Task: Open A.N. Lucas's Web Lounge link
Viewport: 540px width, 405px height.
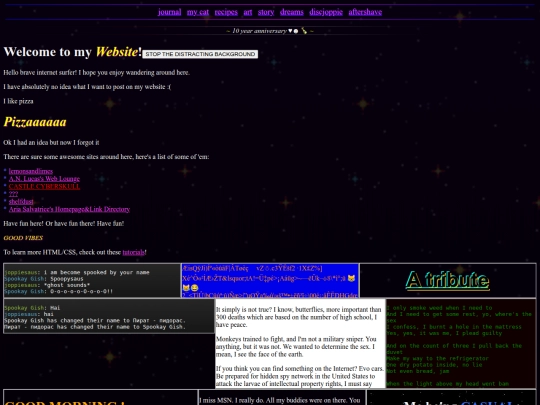Action: [44, 179]
